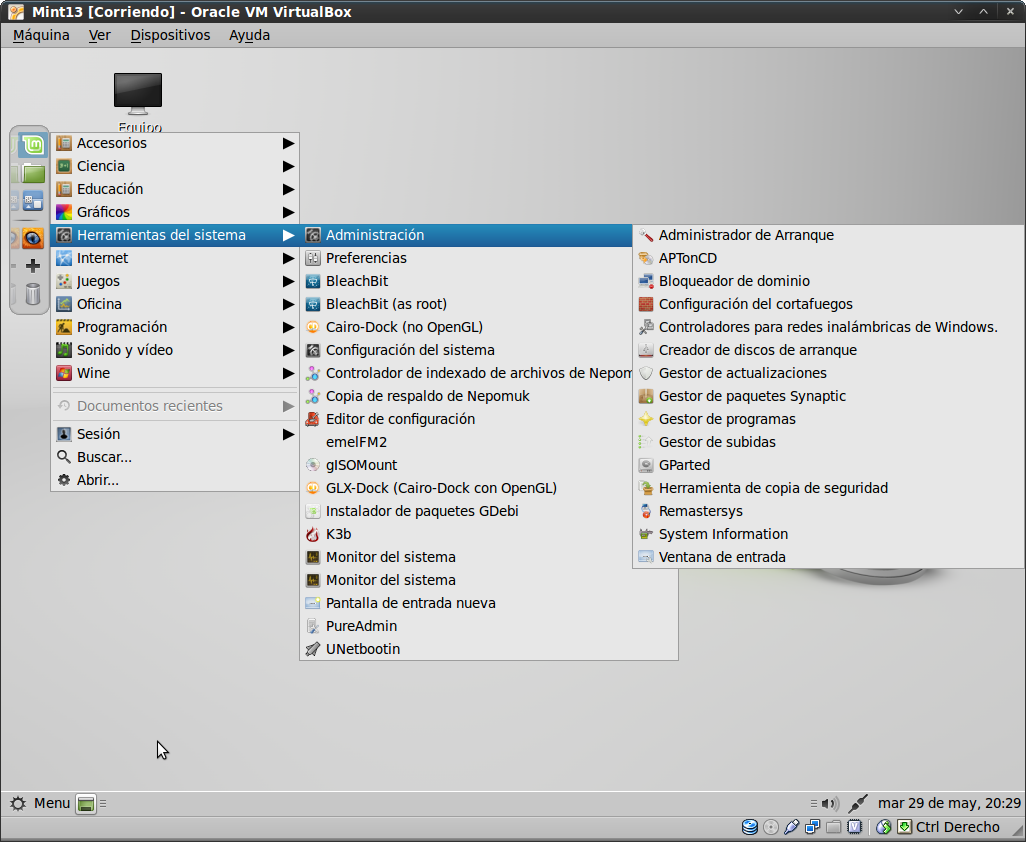Open the trash can icon in the dock
The width and height of the screenshot is (1026, 842).
(32, 294)
